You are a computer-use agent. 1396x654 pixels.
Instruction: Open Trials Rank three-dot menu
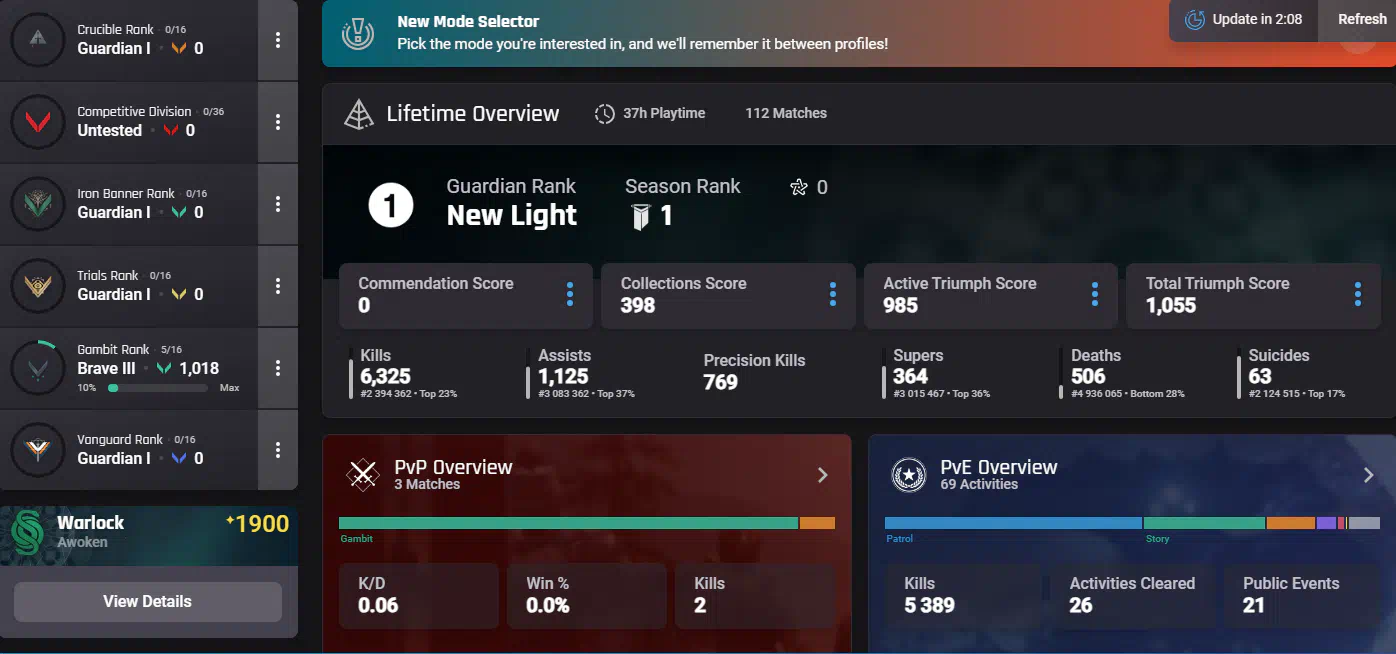(278, 286)
